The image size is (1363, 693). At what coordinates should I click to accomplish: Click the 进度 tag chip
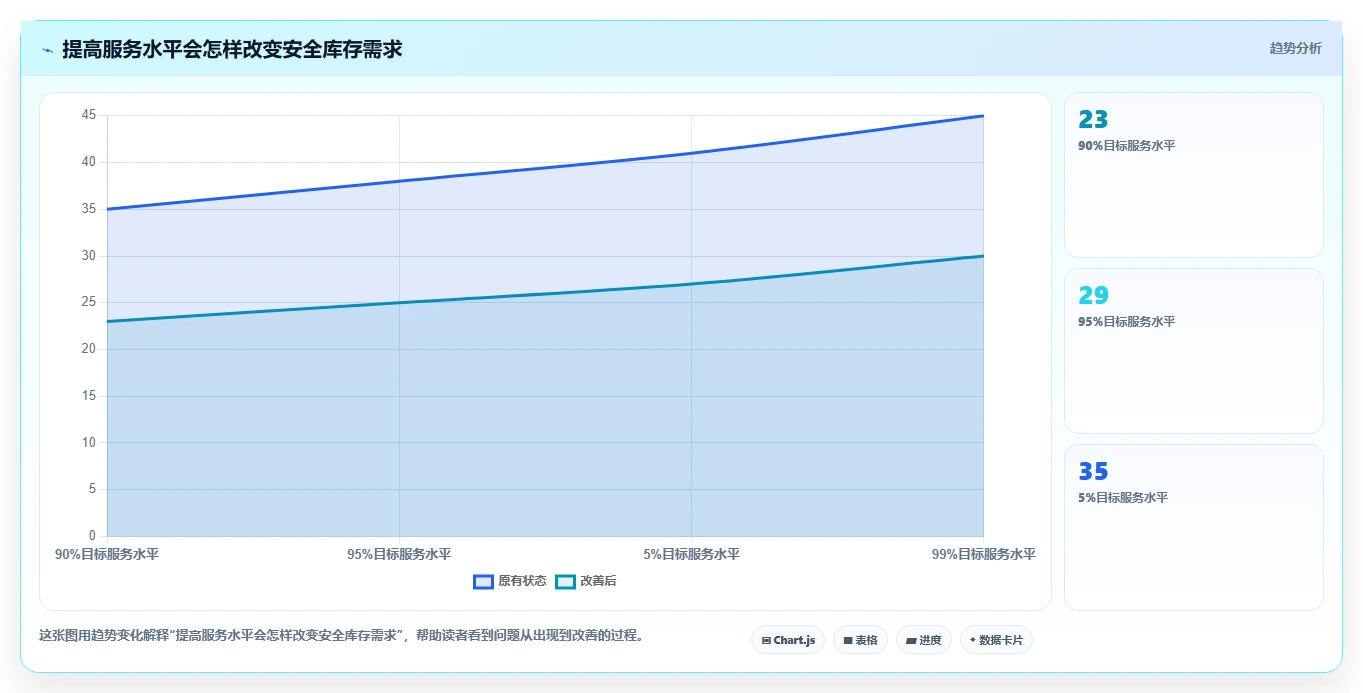point(923,640)
